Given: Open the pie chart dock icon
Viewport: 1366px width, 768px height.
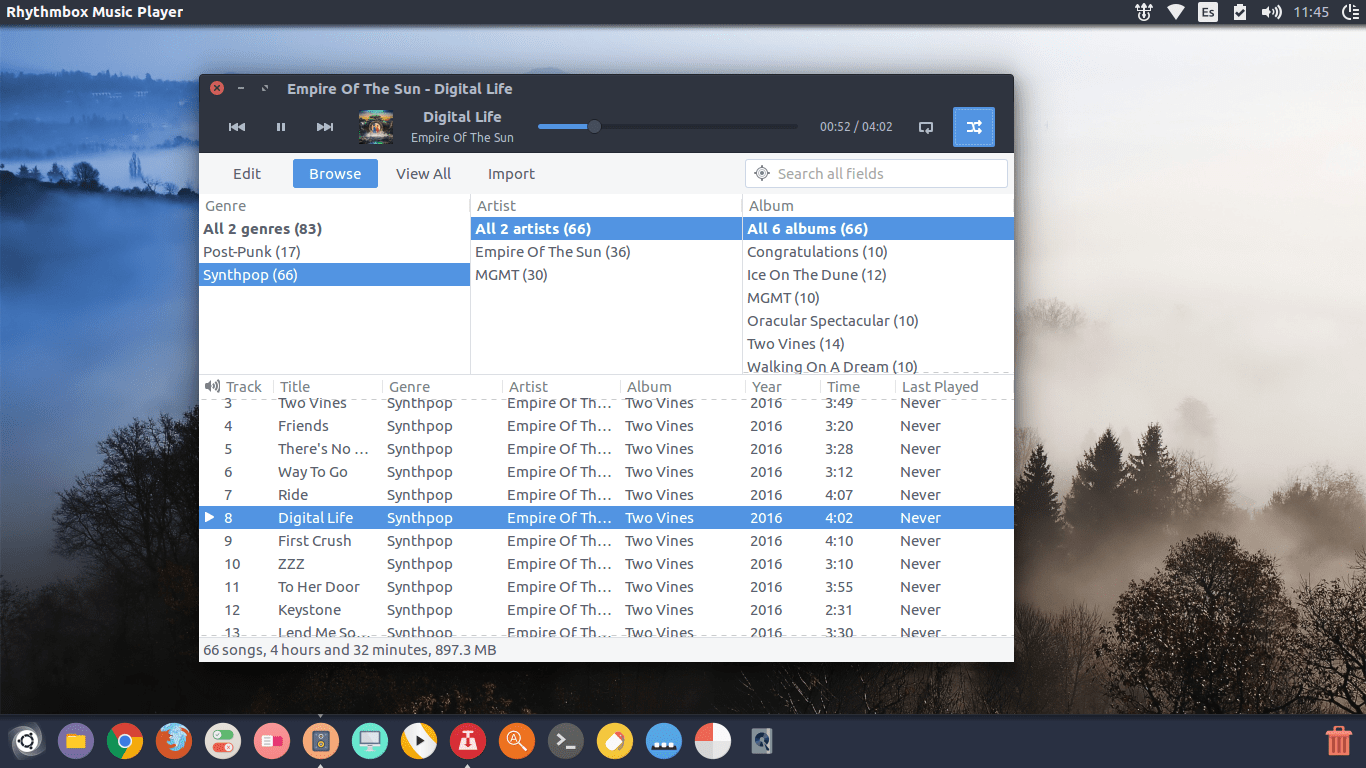Looking at the screenshot, I should click(713, 741).
